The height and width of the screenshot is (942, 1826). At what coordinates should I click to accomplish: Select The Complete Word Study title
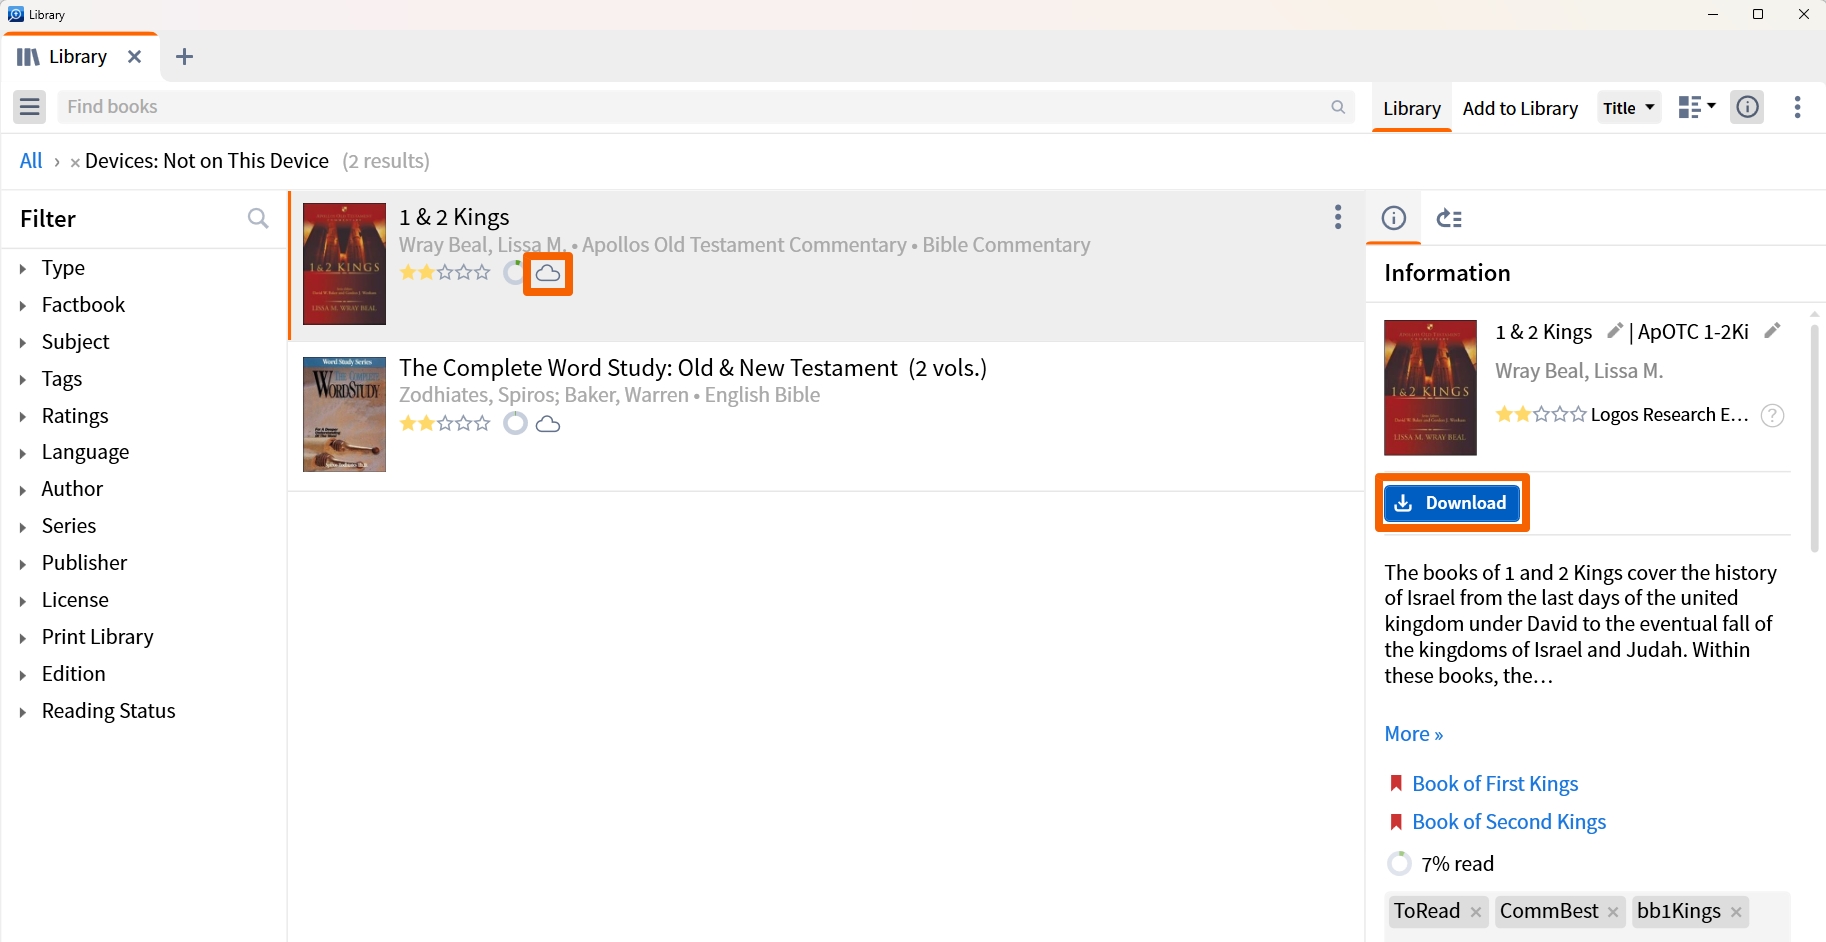click(693, 368)
